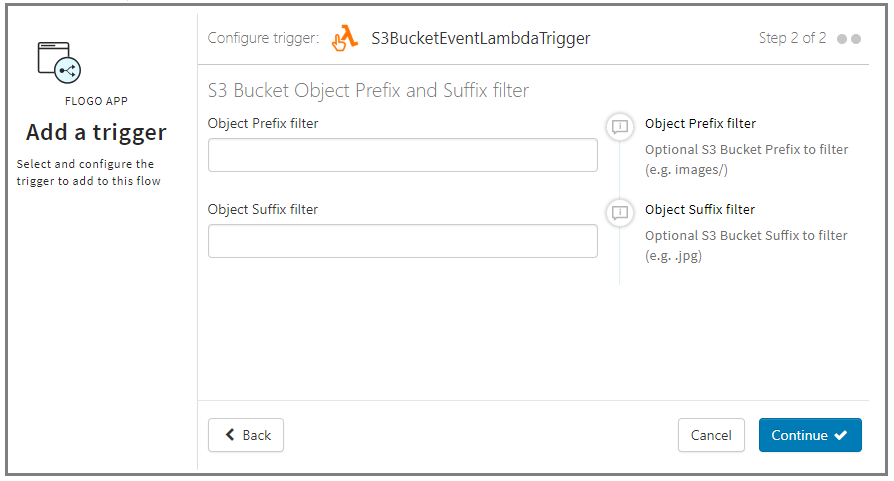This screenshot has height=481, width=894.
Task: Click the 'Add a trigger' heading
Action: coord(96,133)
